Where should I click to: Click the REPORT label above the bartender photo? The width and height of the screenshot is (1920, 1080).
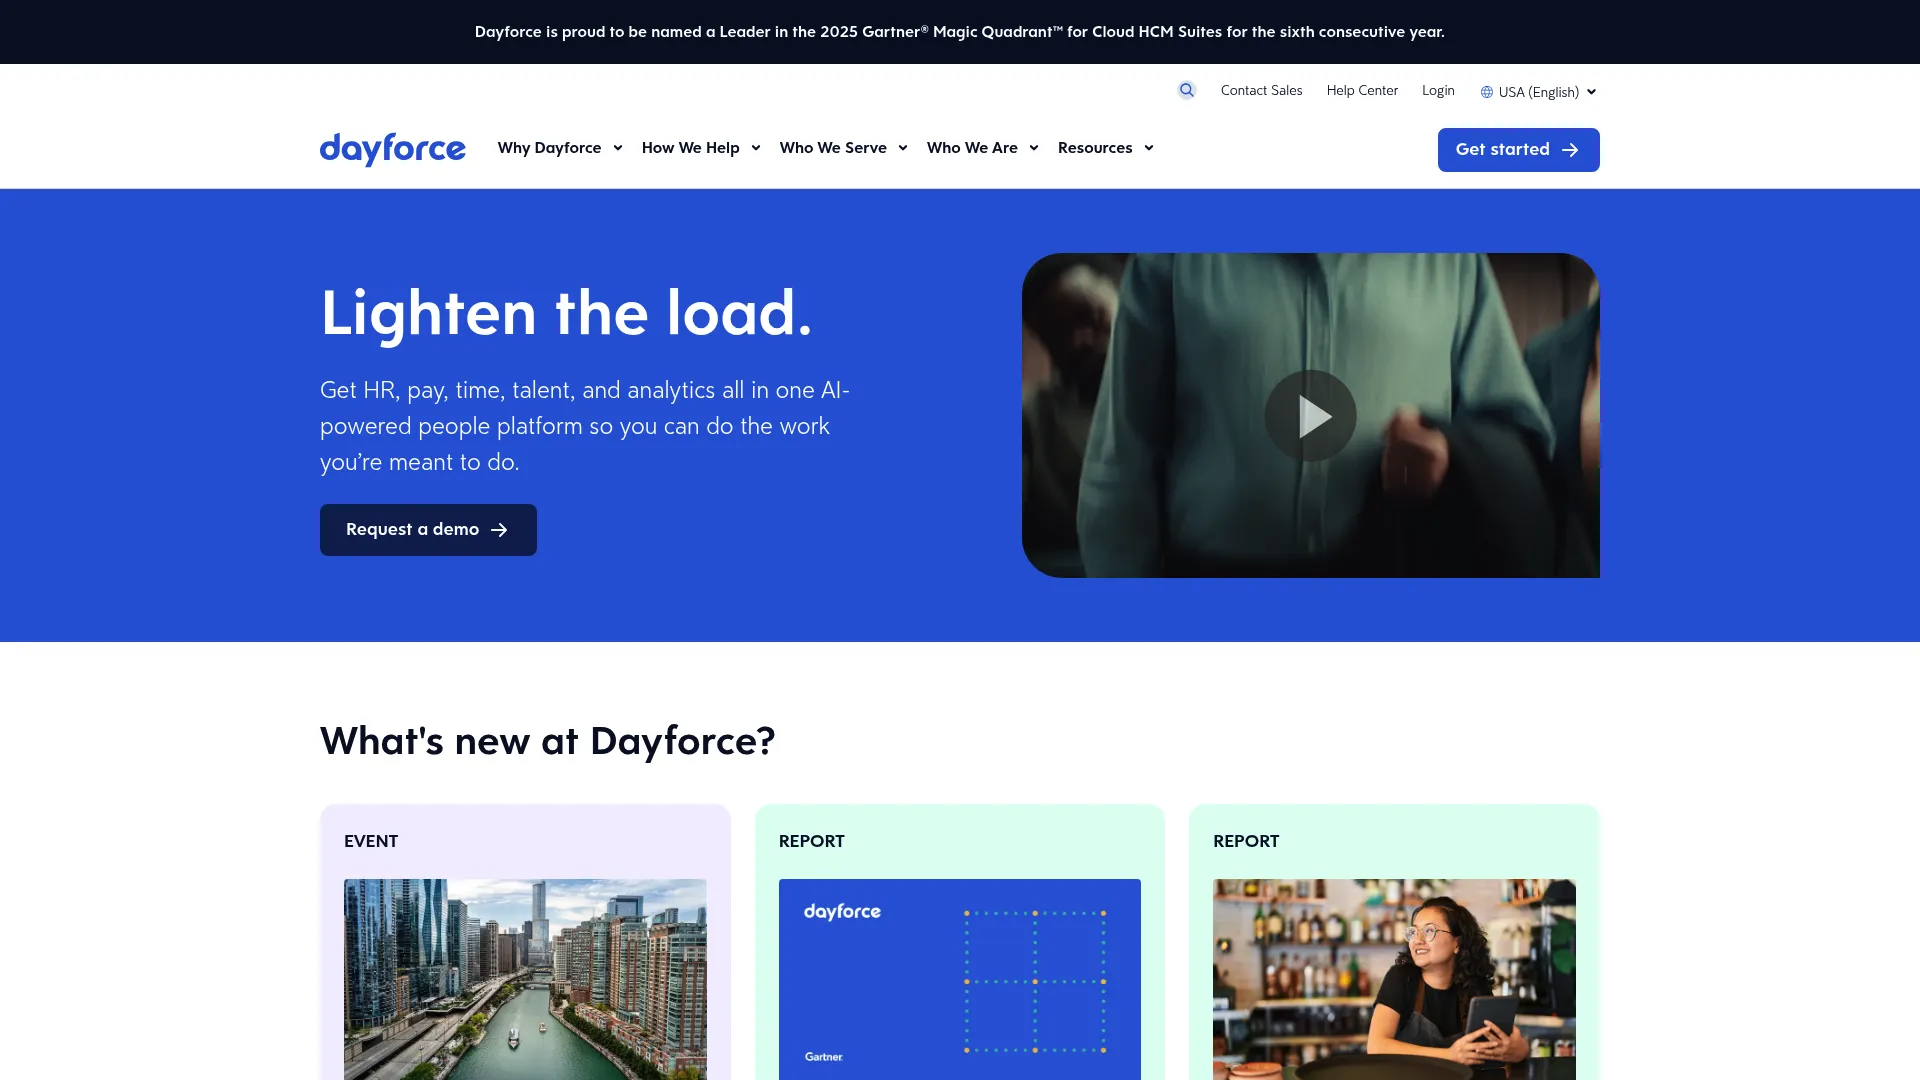pos(1246,841)
